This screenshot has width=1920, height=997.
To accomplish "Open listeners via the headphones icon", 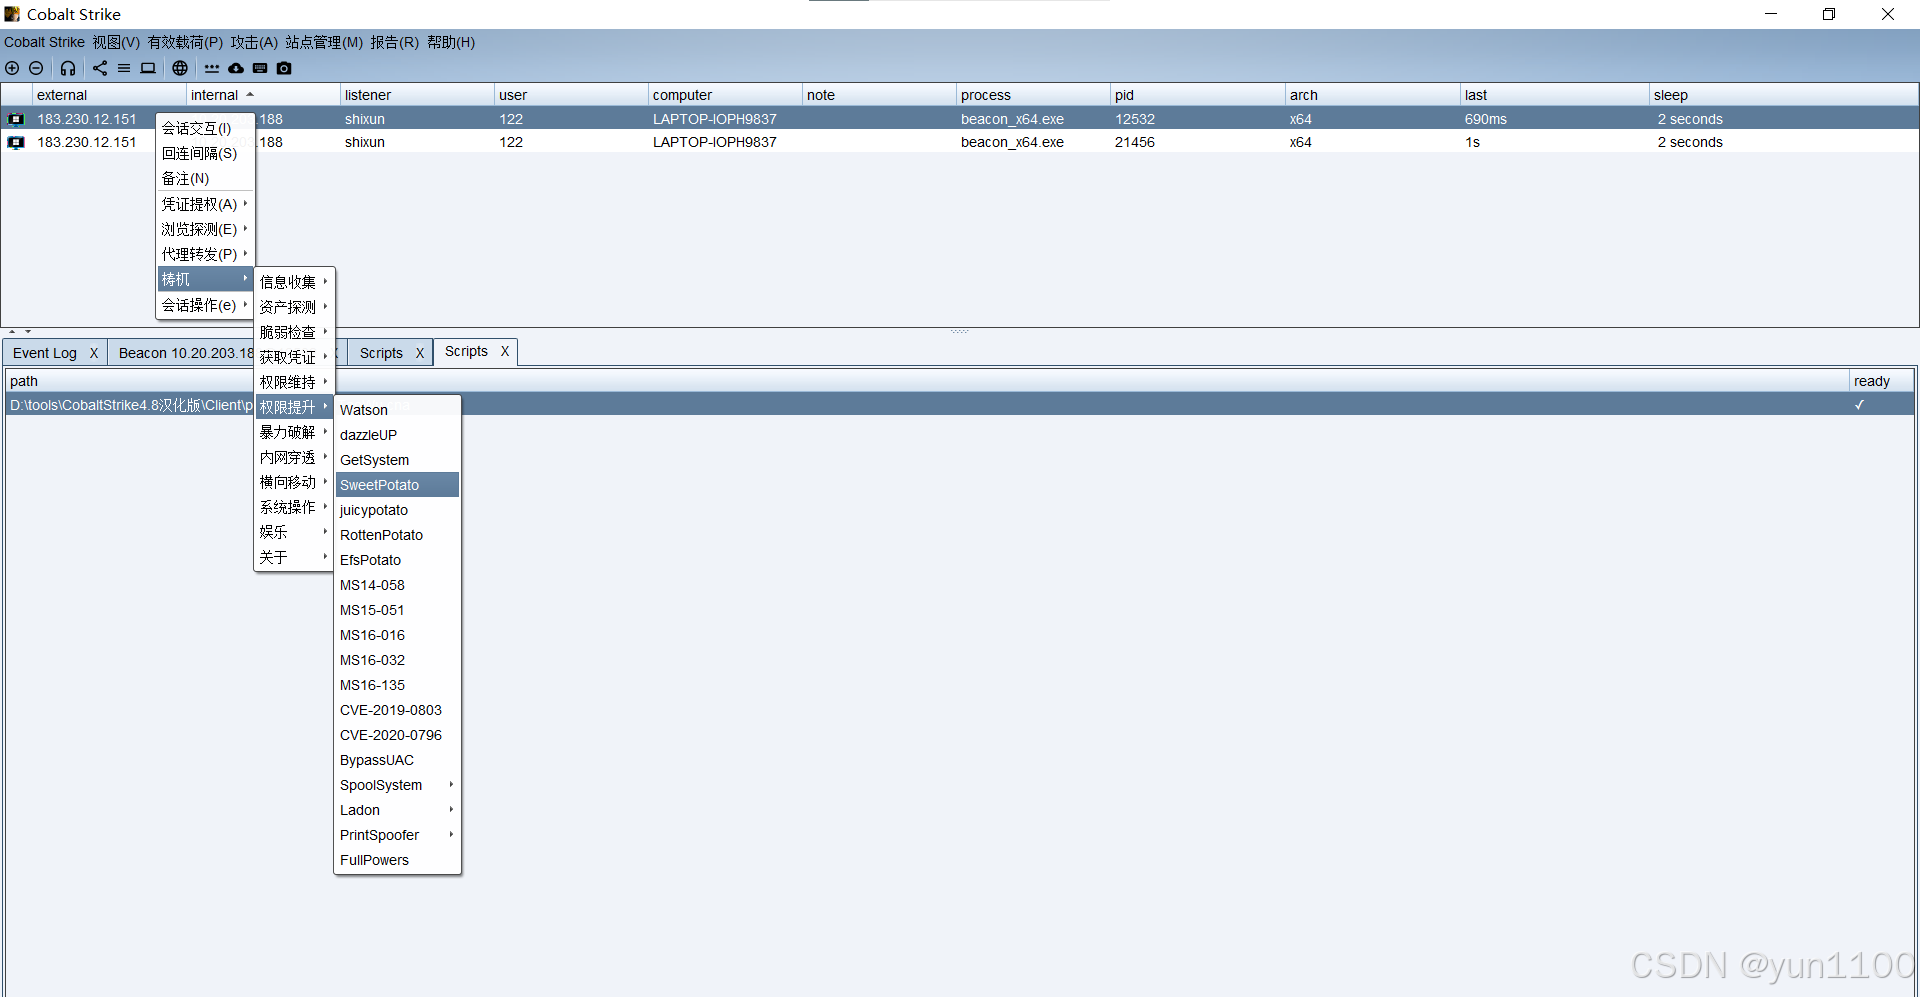I will [68, 68].
